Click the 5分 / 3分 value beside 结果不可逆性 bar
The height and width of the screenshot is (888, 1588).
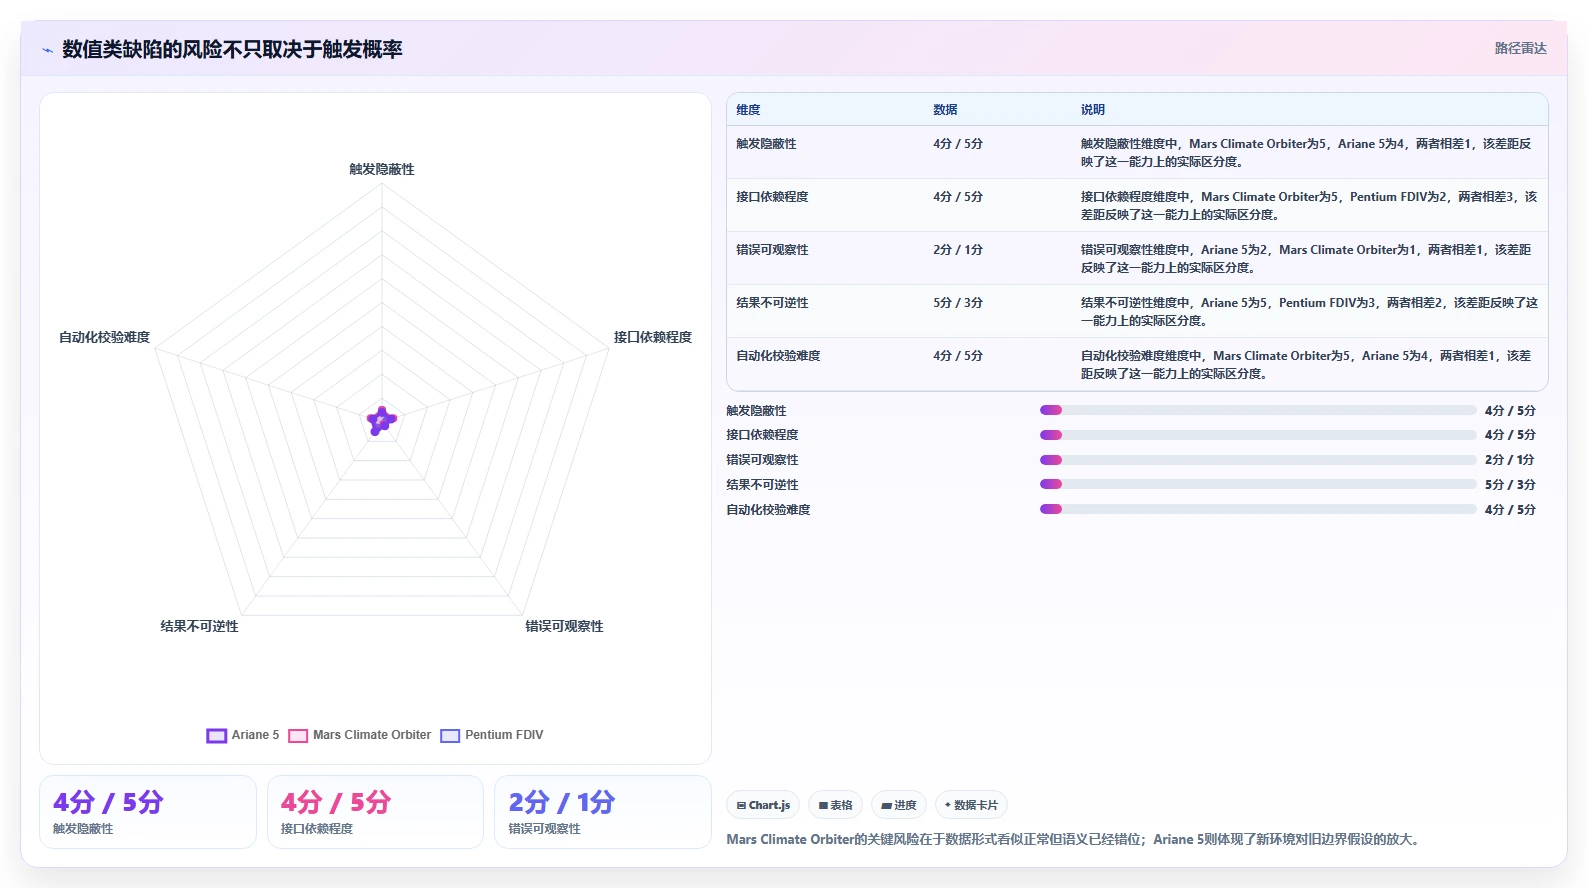click(1510, 484)
